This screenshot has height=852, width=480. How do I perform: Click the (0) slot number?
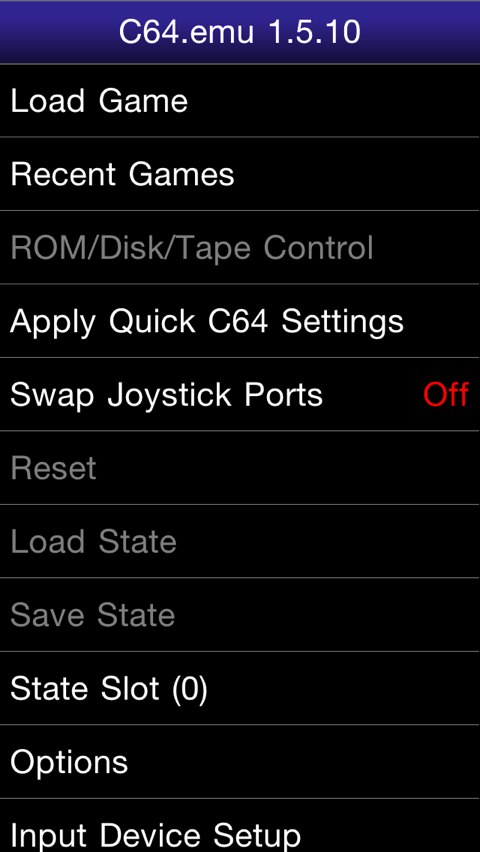coord(189,688)
